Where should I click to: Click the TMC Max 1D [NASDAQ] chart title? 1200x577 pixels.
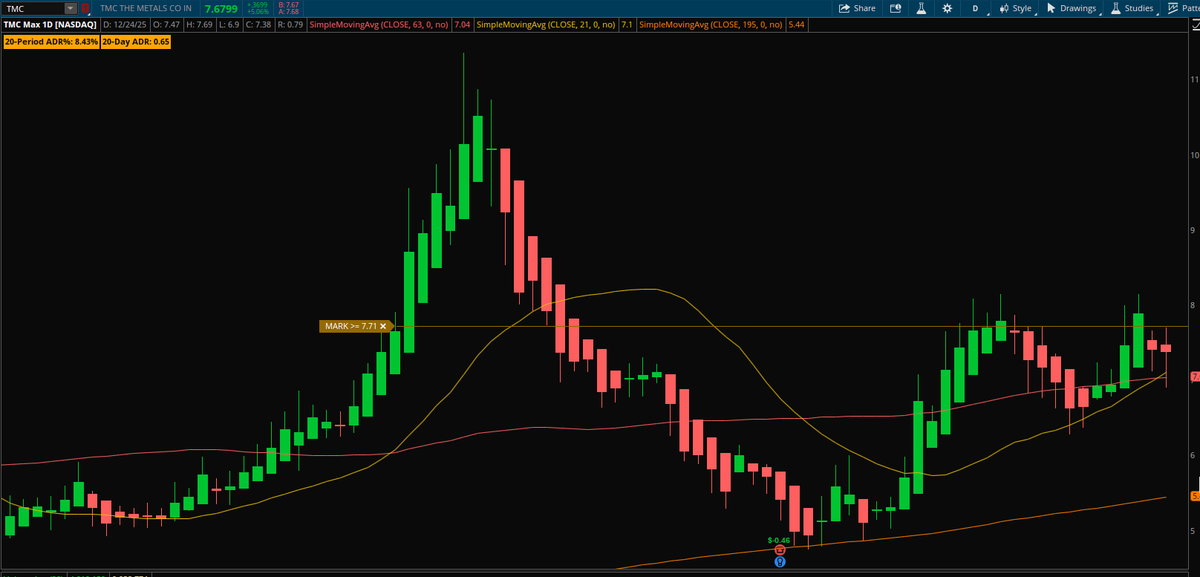coord(50,24)
